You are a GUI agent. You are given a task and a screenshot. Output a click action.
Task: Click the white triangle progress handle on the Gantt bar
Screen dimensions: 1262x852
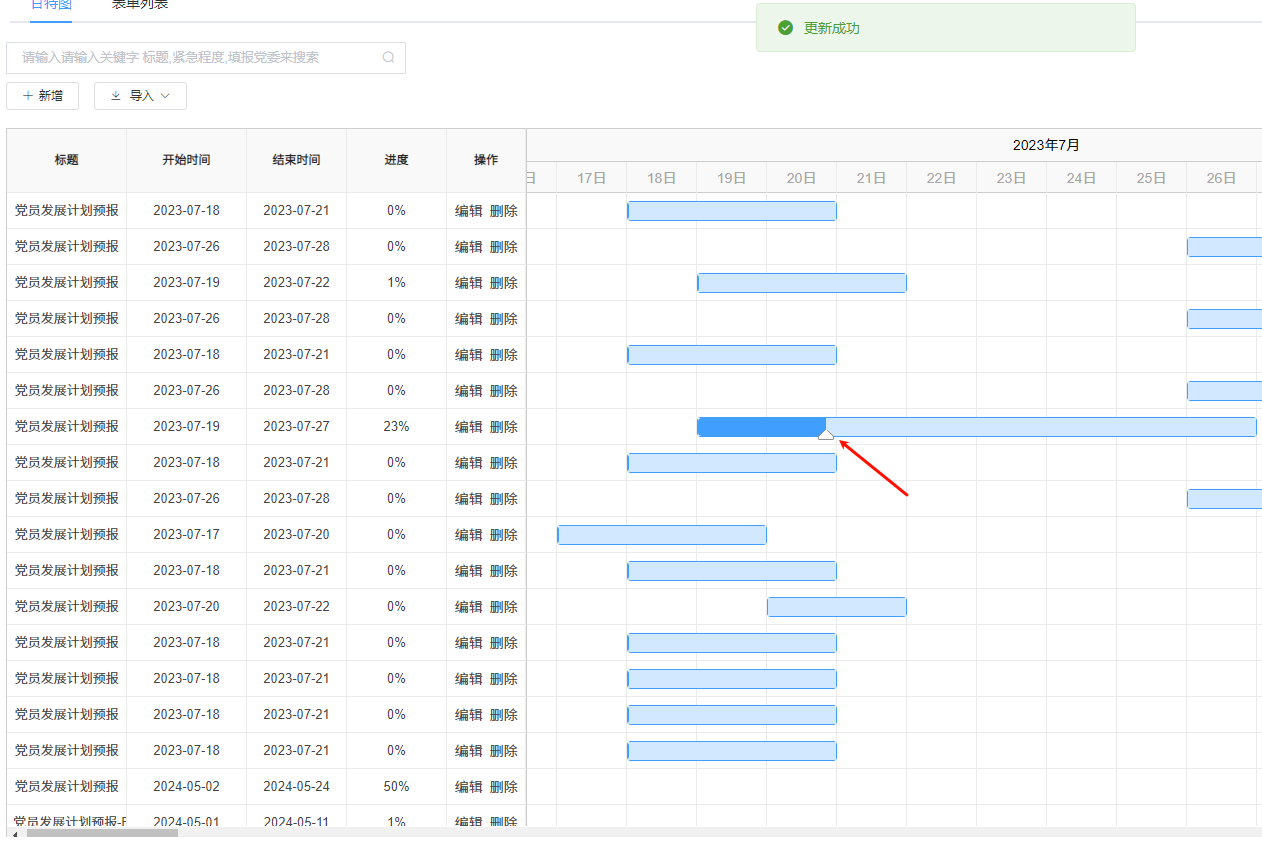pos(826,434)
